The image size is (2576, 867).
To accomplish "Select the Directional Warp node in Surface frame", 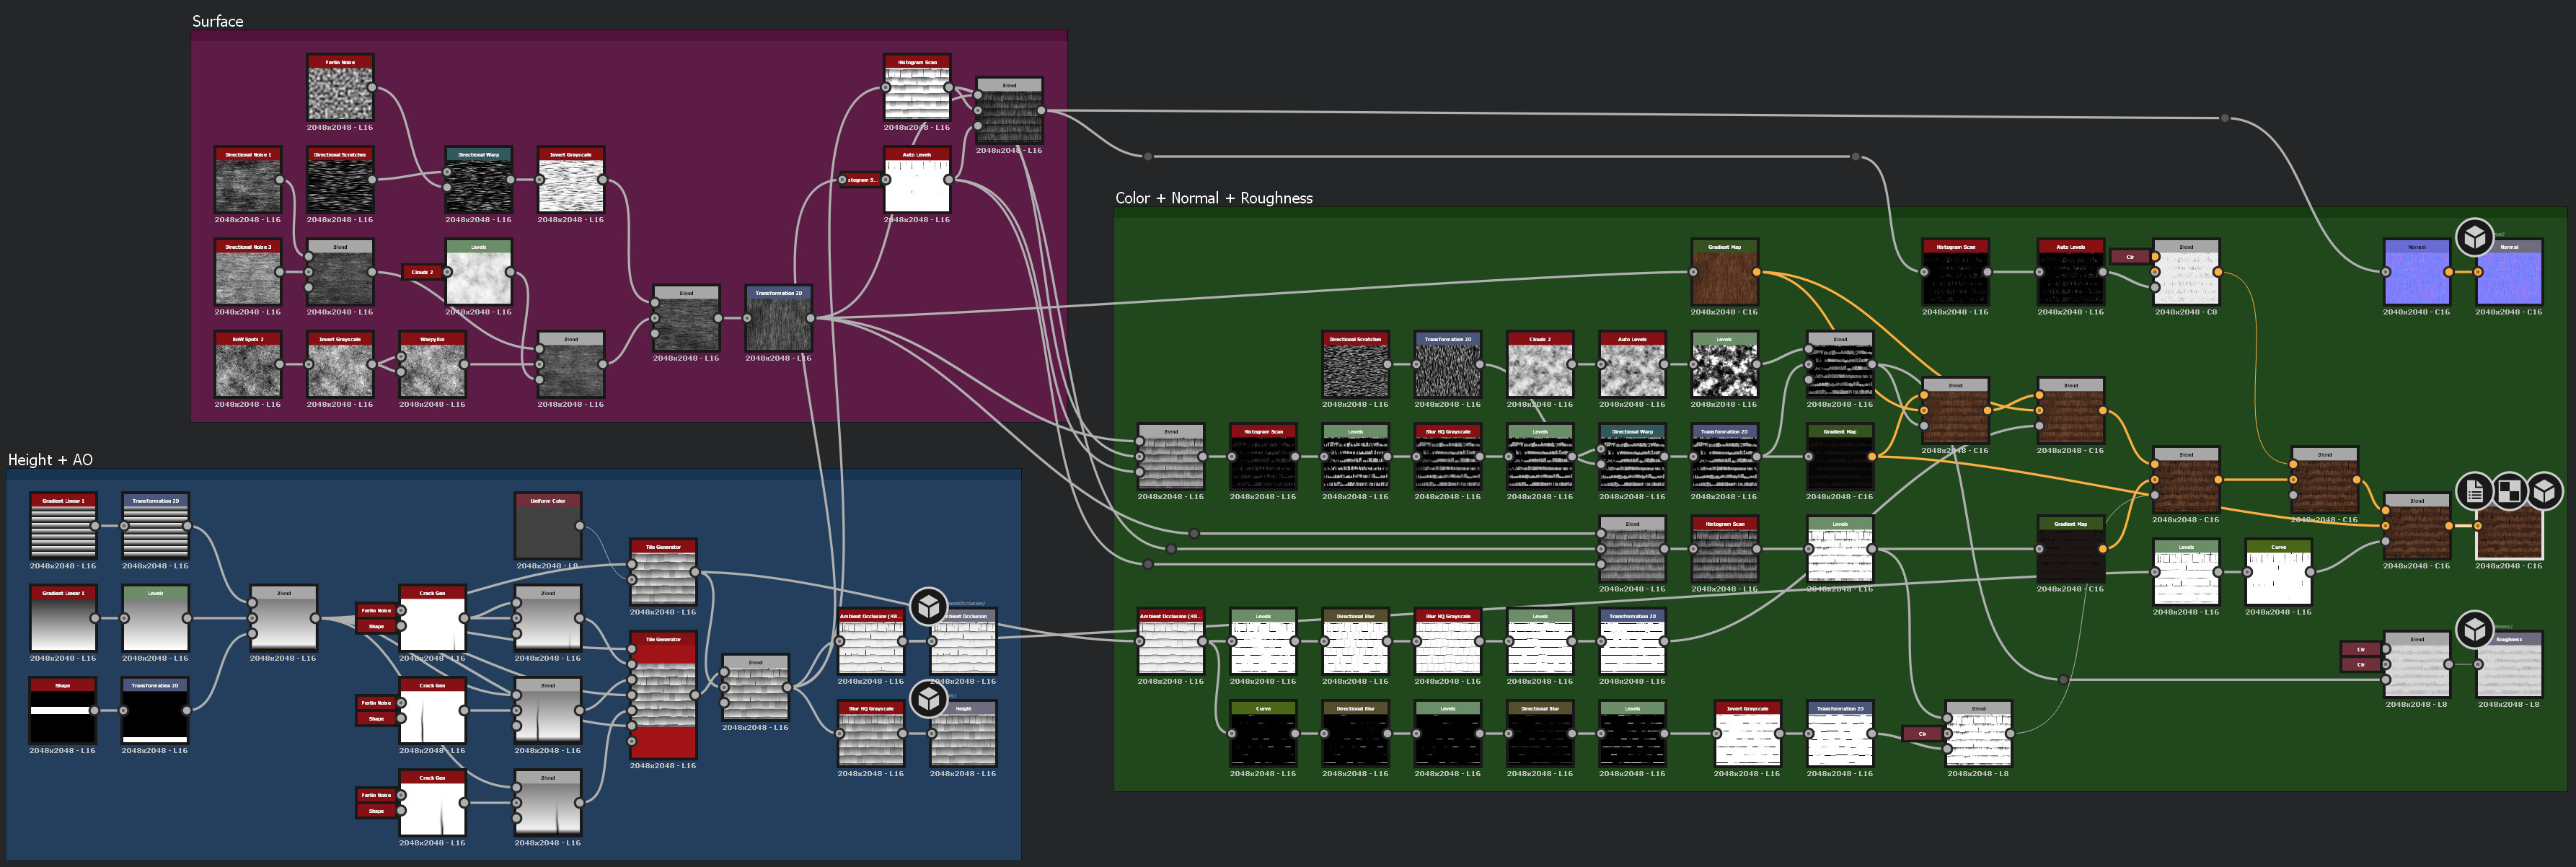I will 478,180.
